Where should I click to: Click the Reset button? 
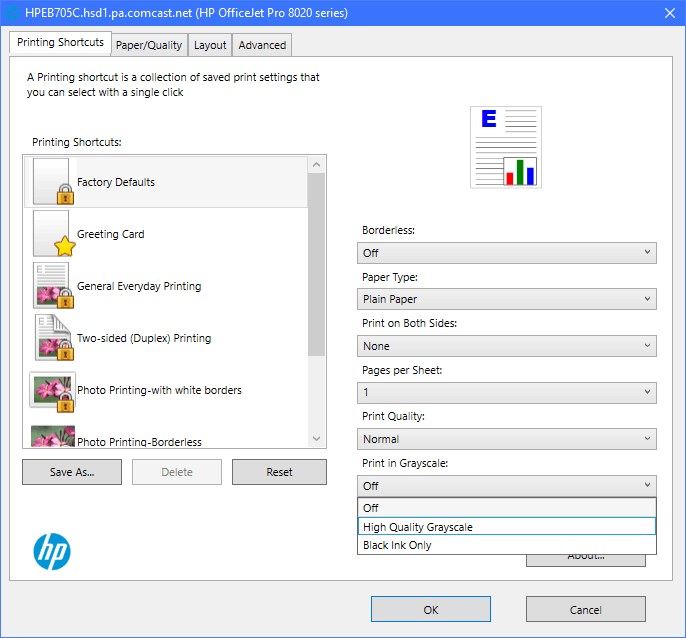(279, 472)
